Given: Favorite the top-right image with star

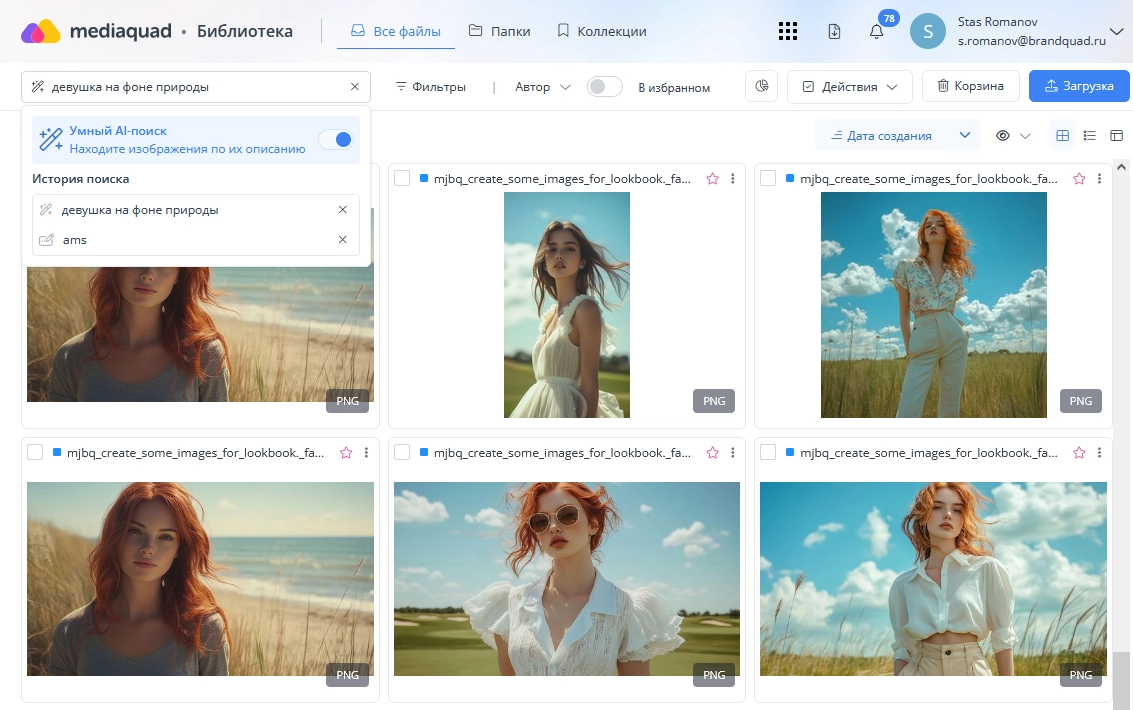Looking at the screenshot, I should point(1079,179).
